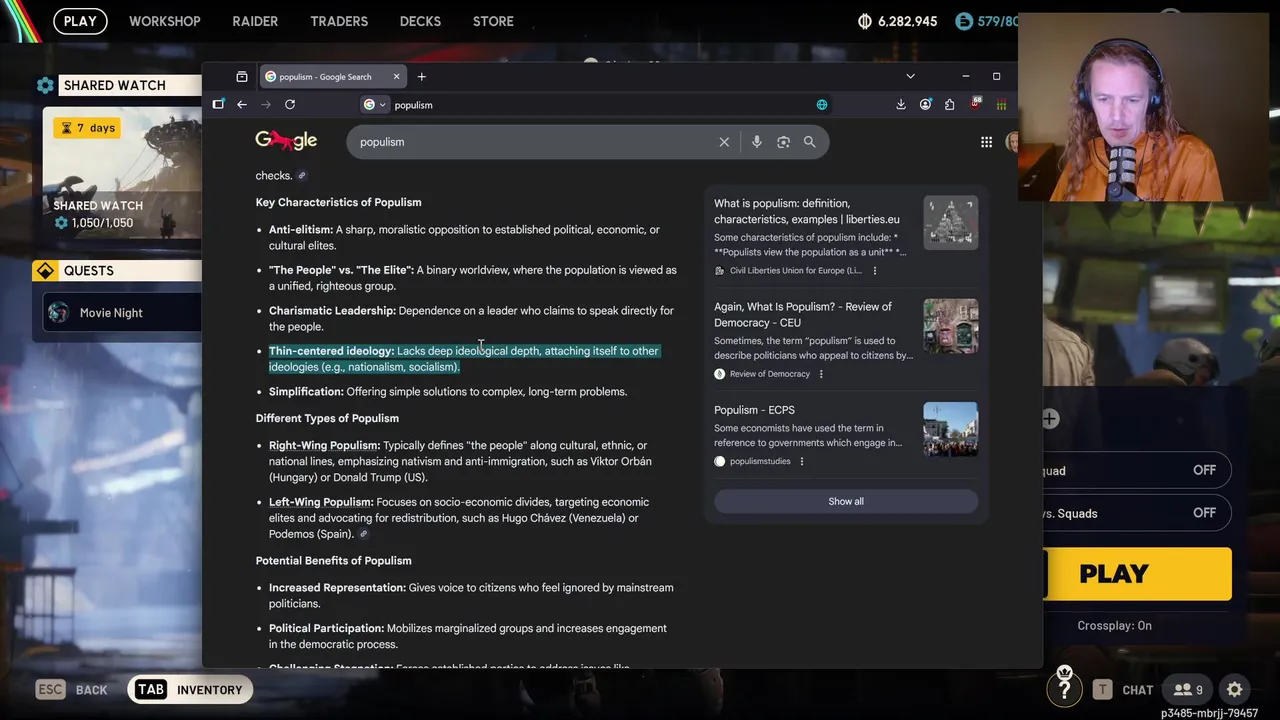Click the browser back arrow
Viewport: 1280px width, 720px height.
242,104
